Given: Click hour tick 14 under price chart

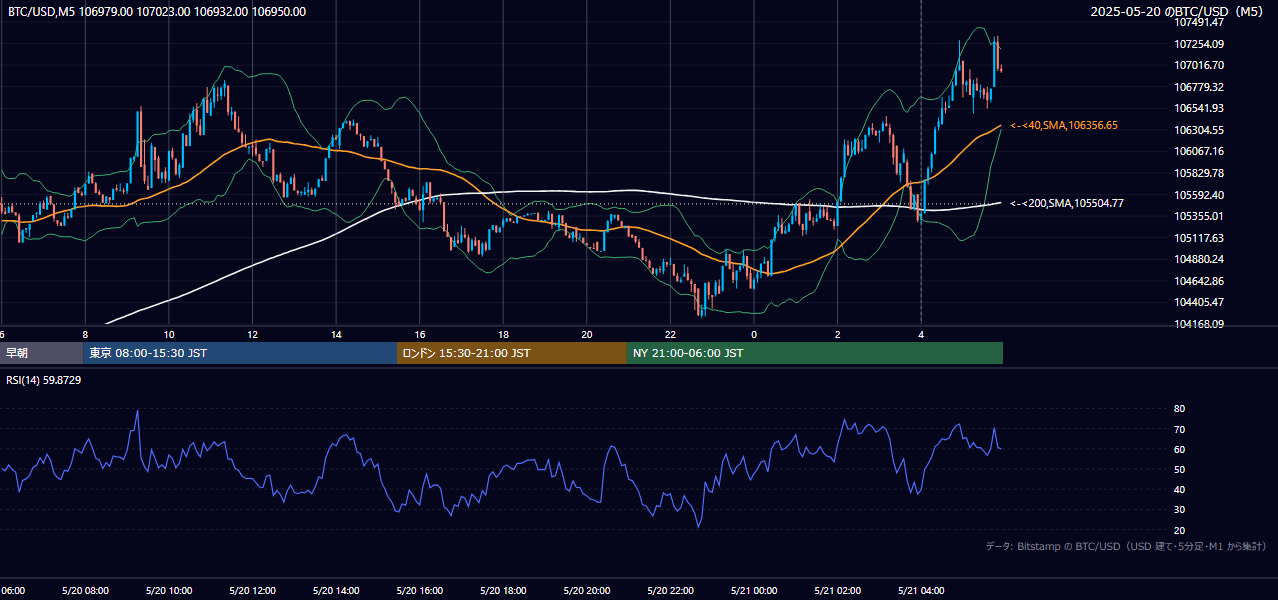Looking at the screenshot, I should (x=337, y=334).
